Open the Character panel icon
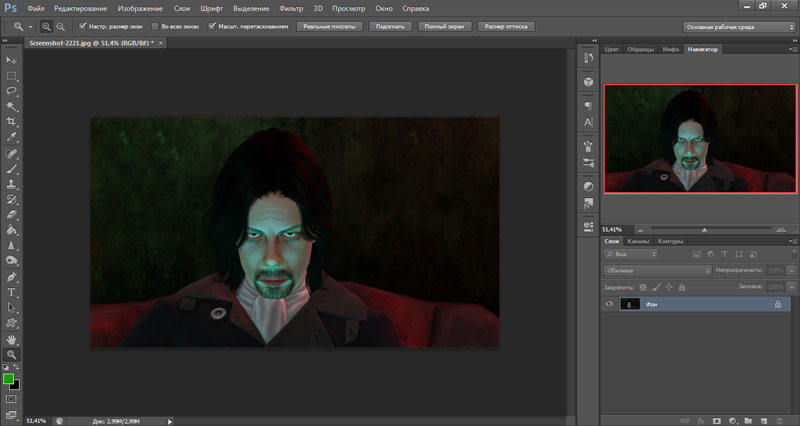The image size is (800, 426). point(588,122)
